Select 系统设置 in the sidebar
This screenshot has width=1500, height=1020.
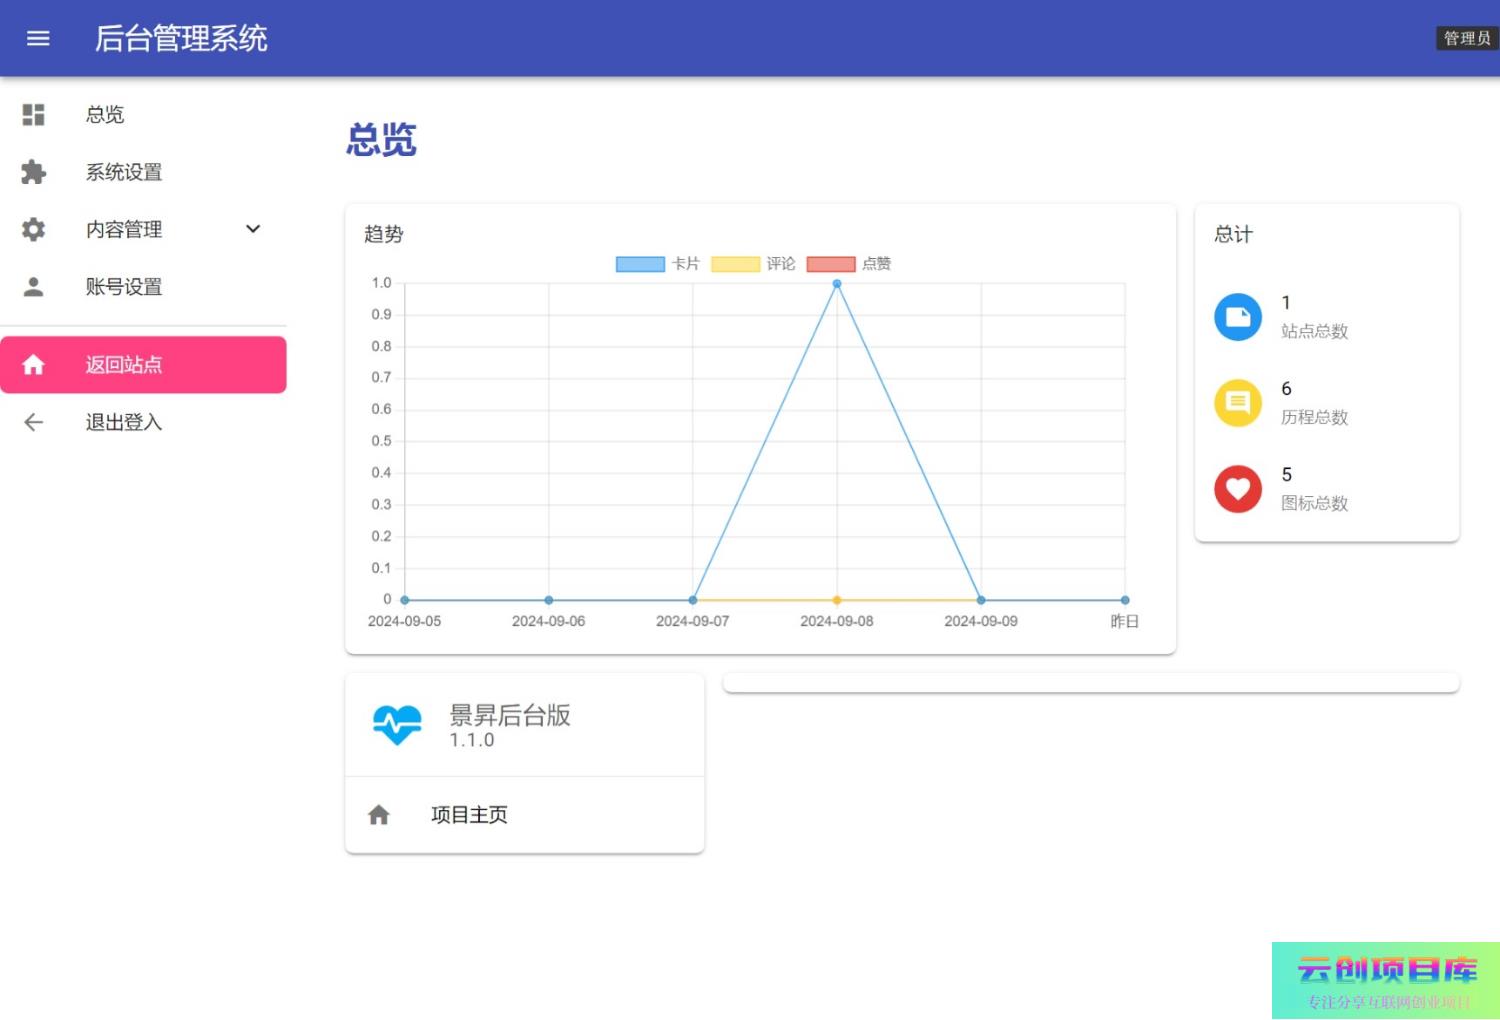(x=124, y=172)
